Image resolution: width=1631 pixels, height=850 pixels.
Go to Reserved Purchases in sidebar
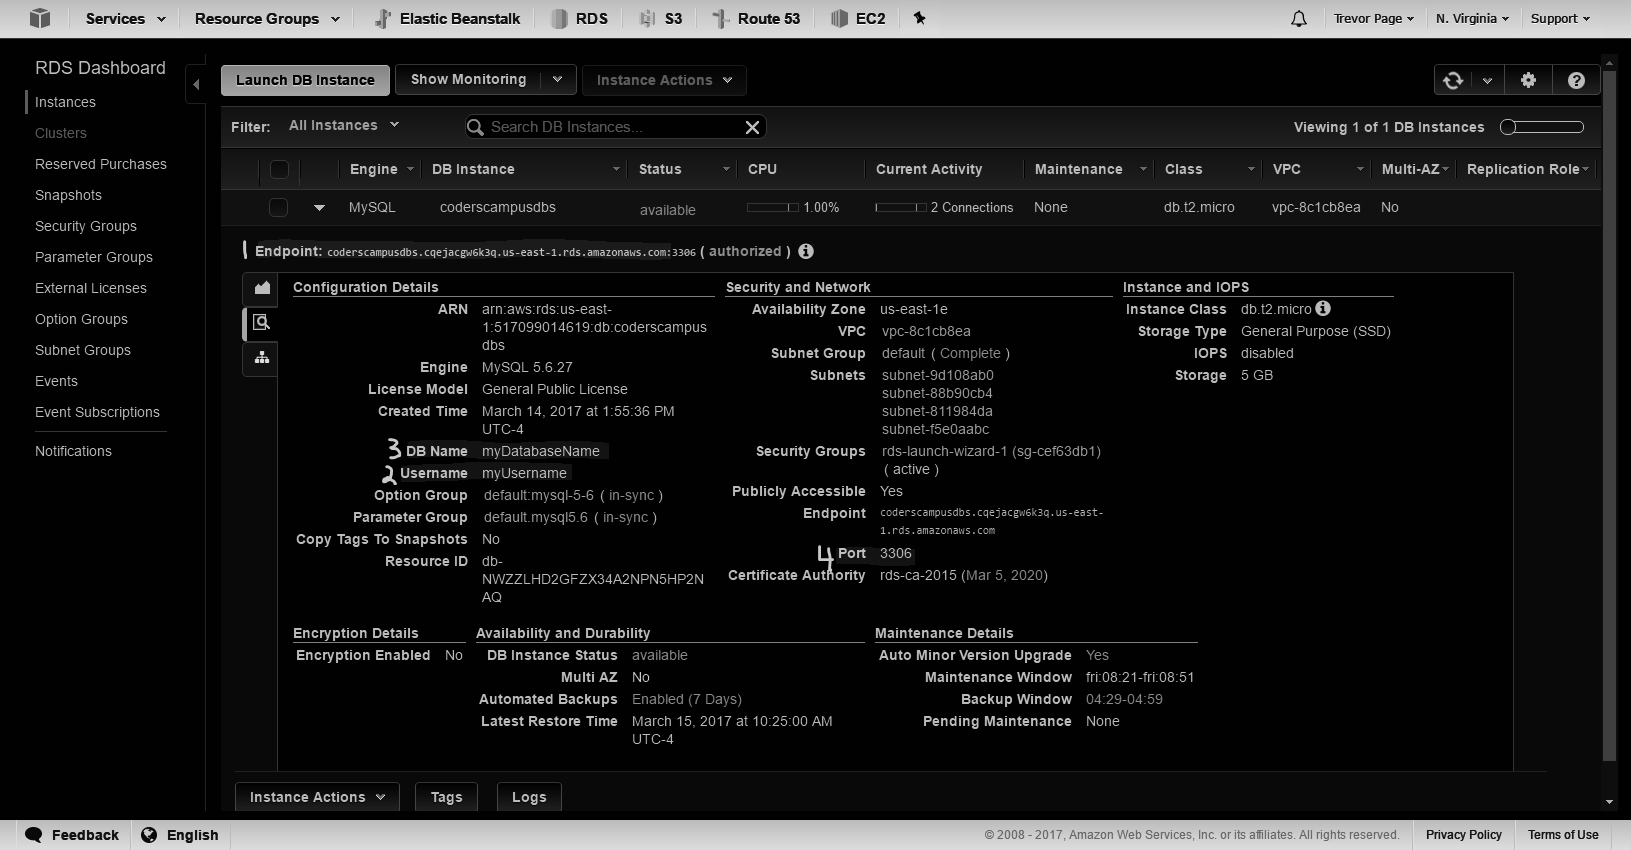pos(101,164)
